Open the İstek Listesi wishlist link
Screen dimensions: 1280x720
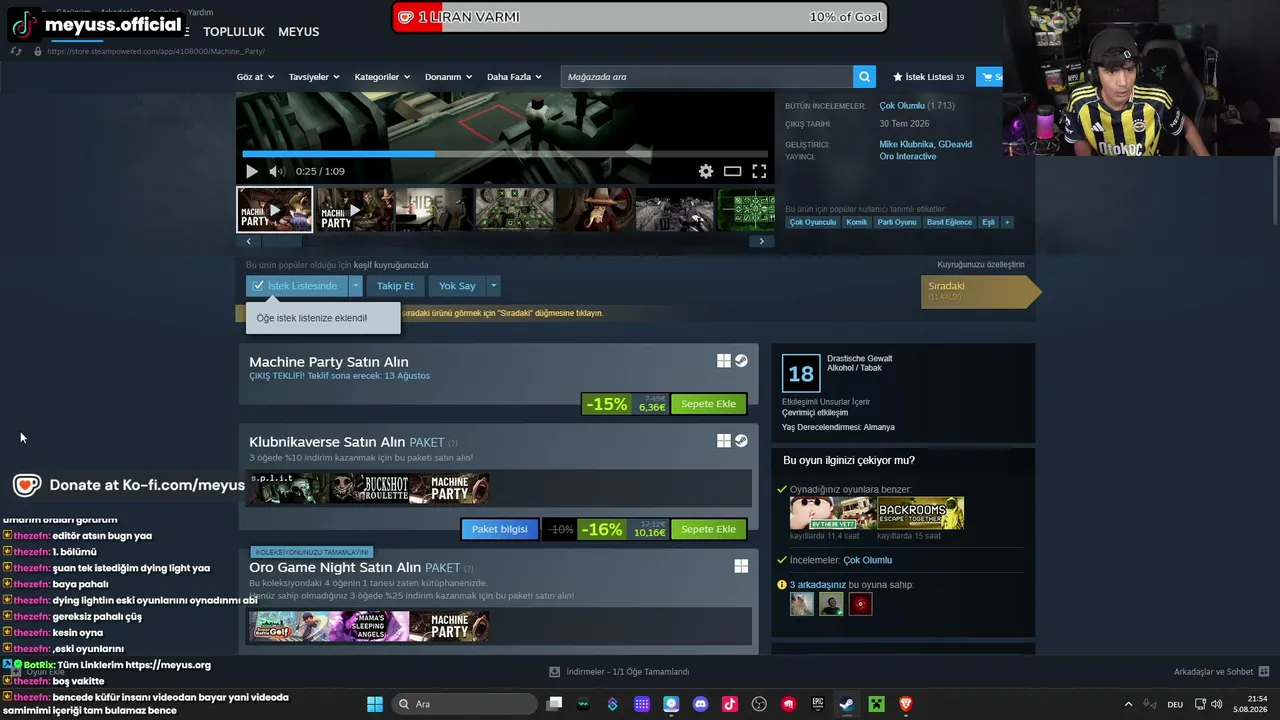[x=928, y=77]
